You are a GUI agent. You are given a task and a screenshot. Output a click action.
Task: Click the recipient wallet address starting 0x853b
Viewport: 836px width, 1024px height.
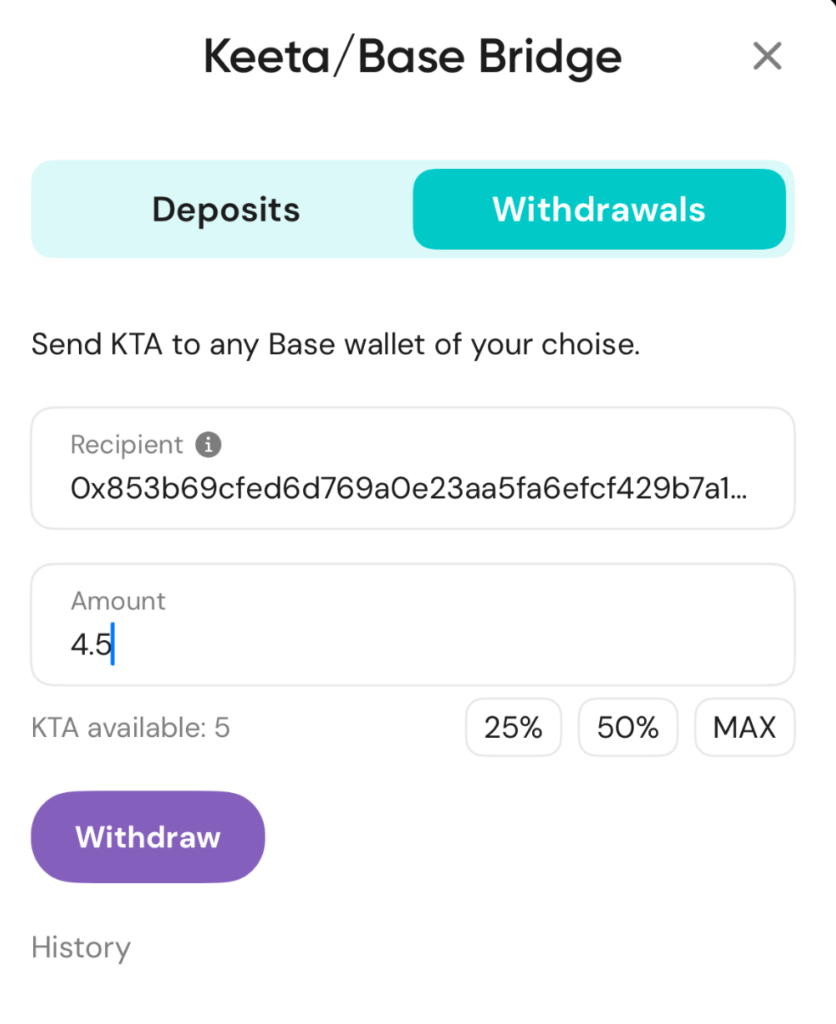(400, 488)
